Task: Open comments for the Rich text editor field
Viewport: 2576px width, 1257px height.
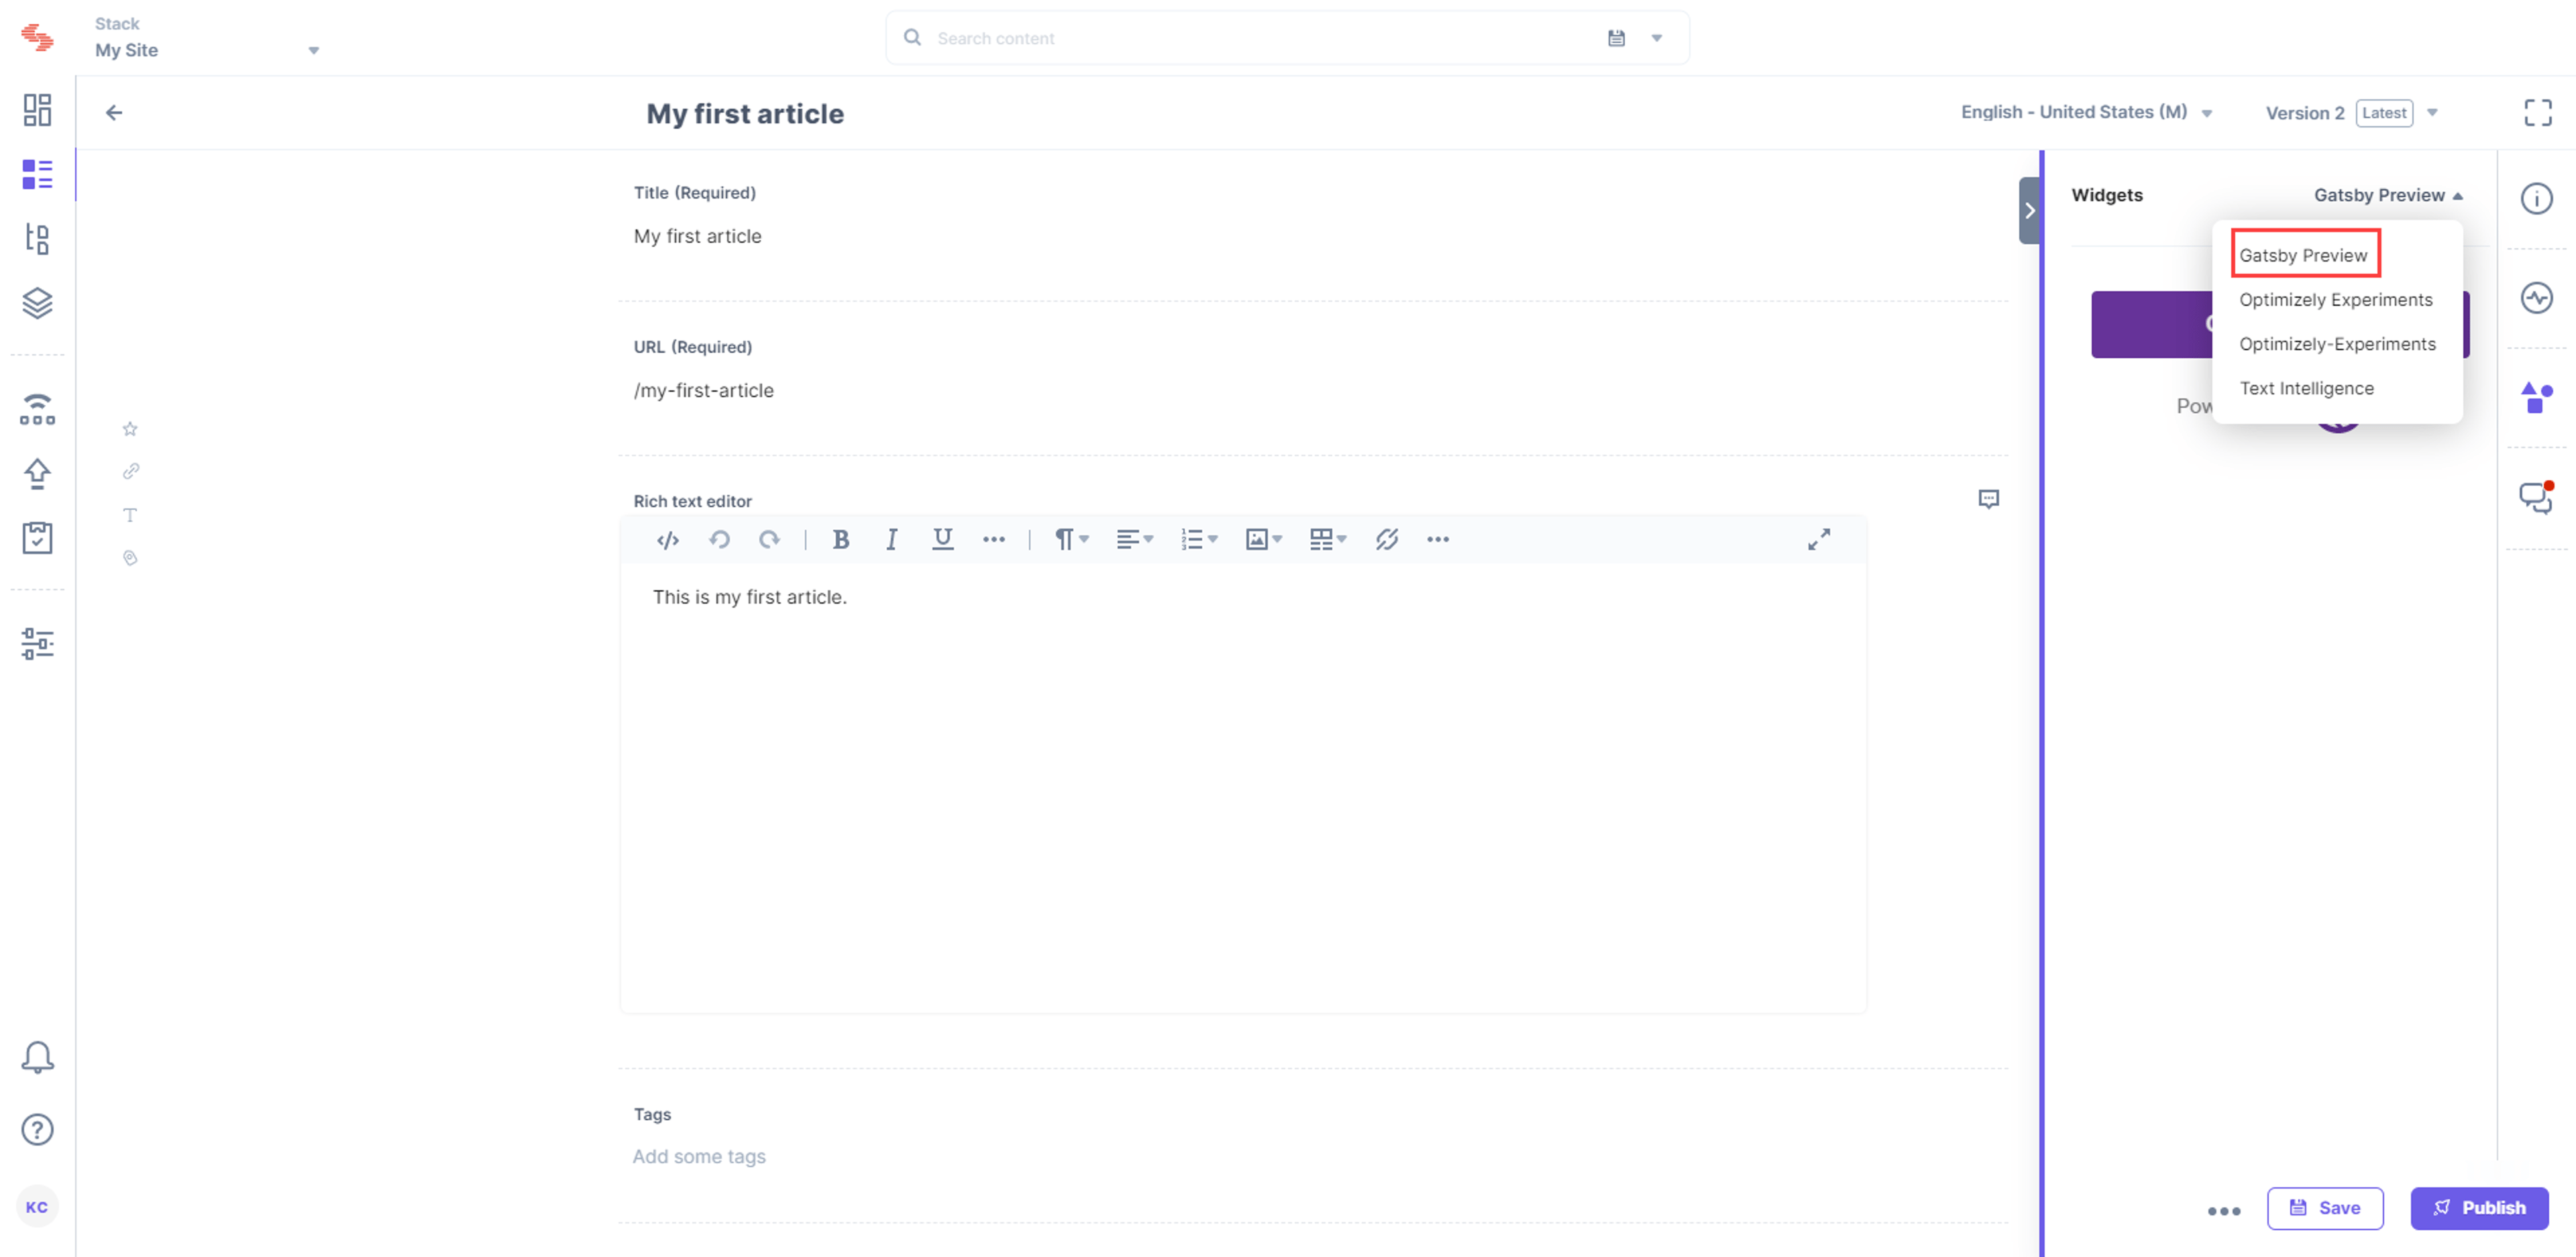Action: [x=1988, y=499]
